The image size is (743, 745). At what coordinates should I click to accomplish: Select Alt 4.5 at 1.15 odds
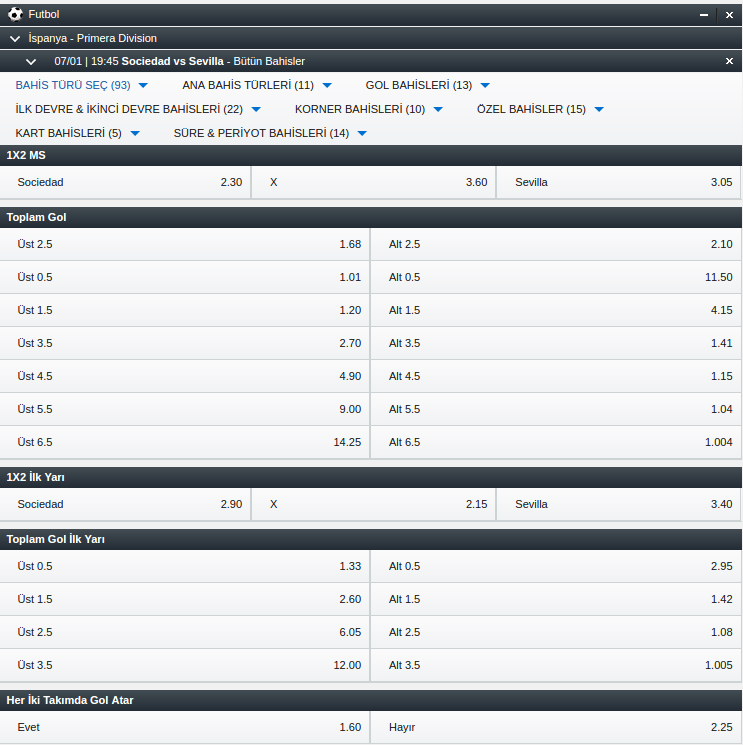pyautogui.click(x=556, y=376)
